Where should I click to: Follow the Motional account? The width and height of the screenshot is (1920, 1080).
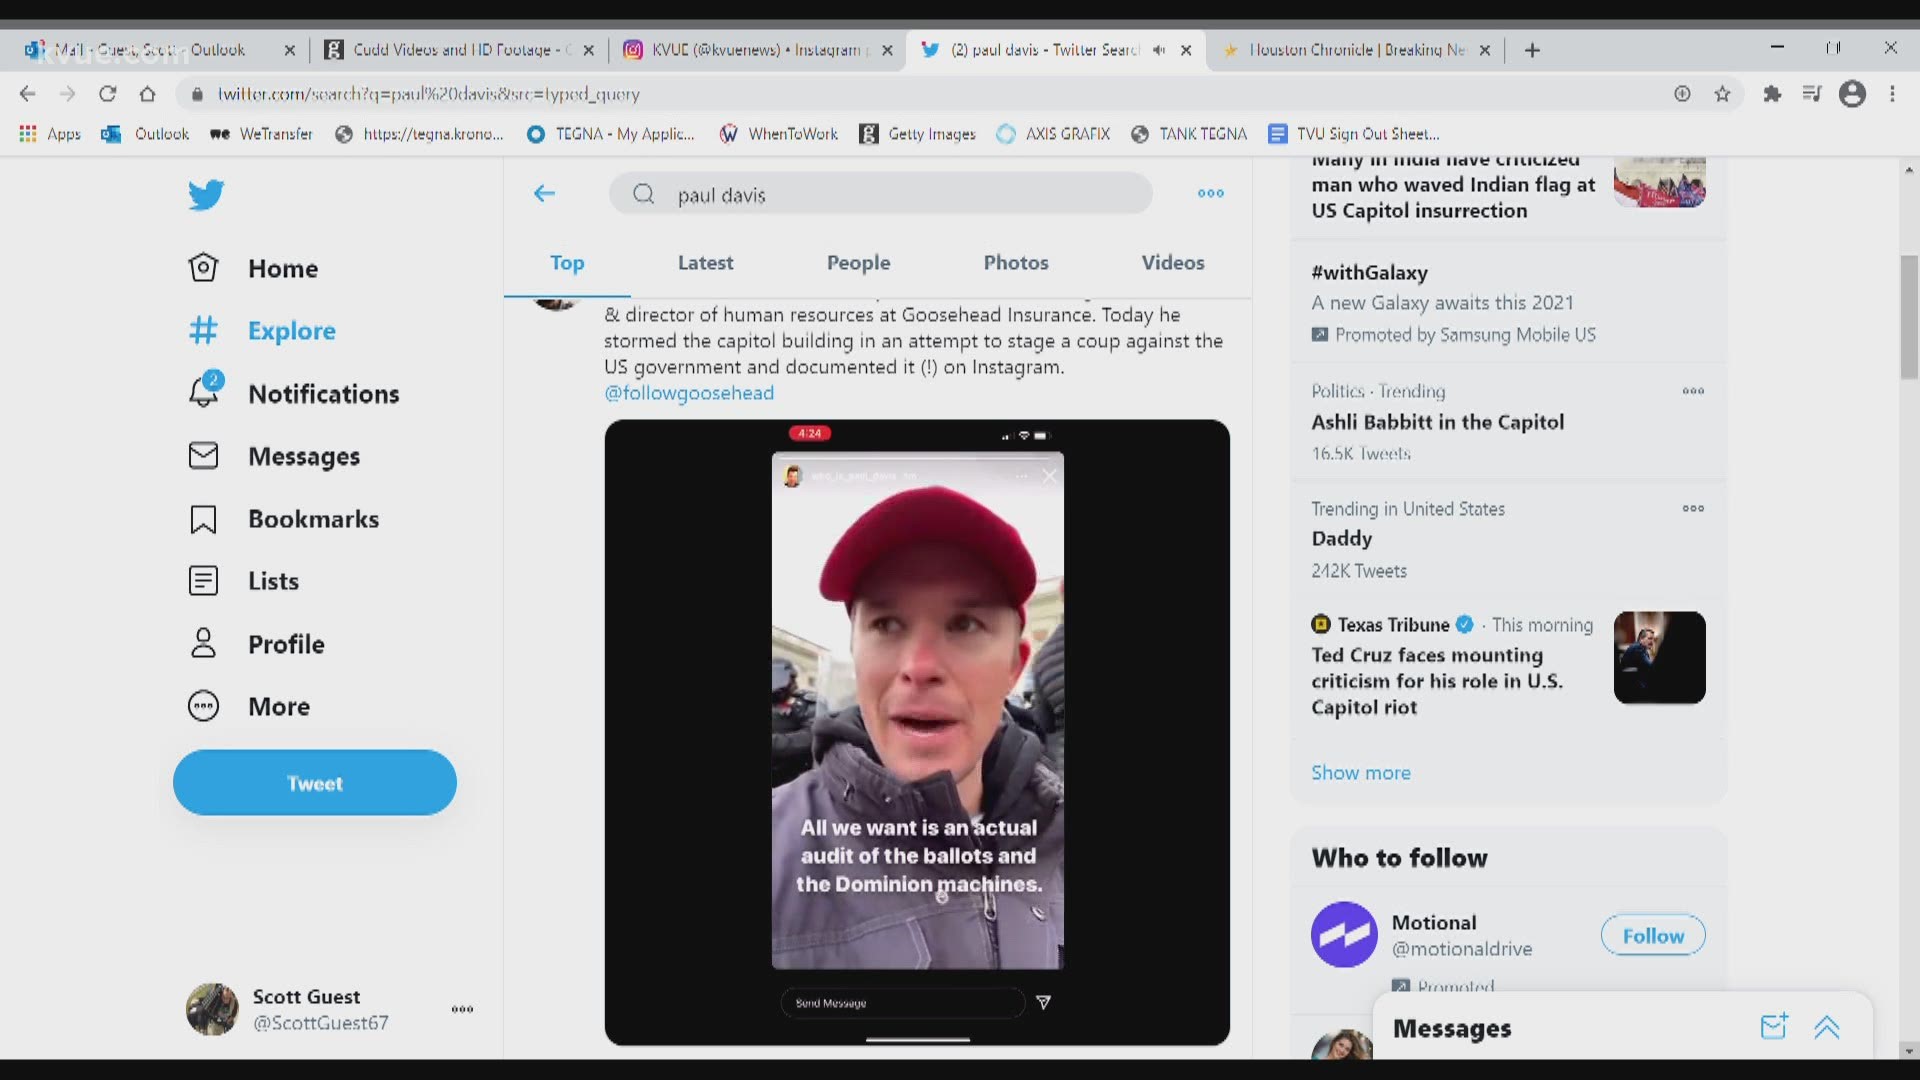pyautogui.click(x=1652, y=936)
